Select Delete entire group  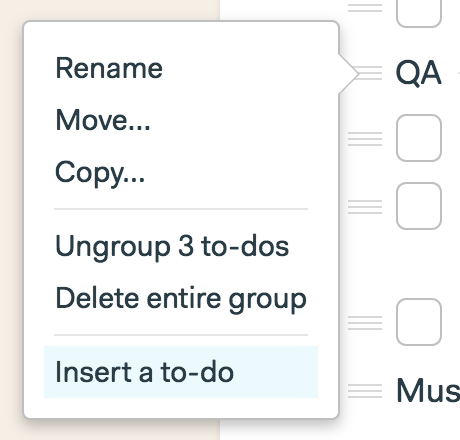(x=181, y=299)
